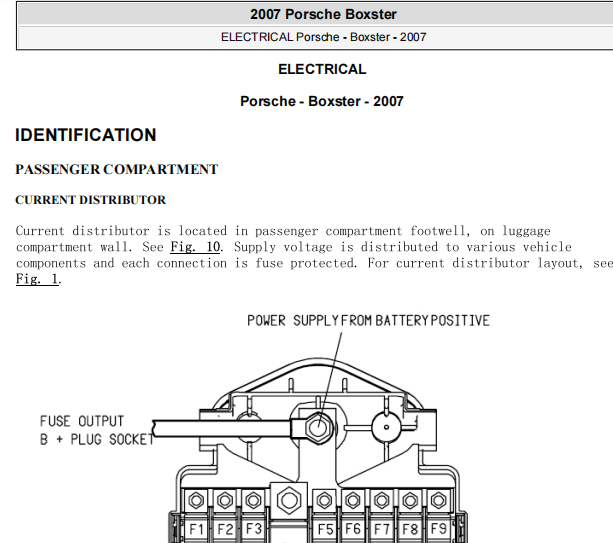This screenshot has width=613, height=543.
Task: Click 'ELECTRICAL Porsche - Boxster - 2007' subtitle row
Action: pos(323,37)
